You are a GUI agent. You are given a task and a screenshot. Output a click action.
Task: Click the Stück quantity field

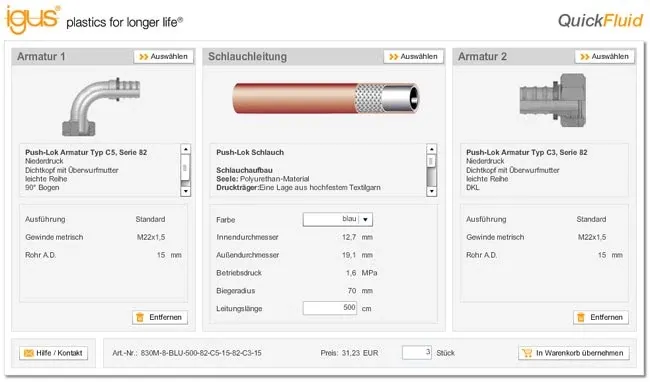tap(417, 353)
